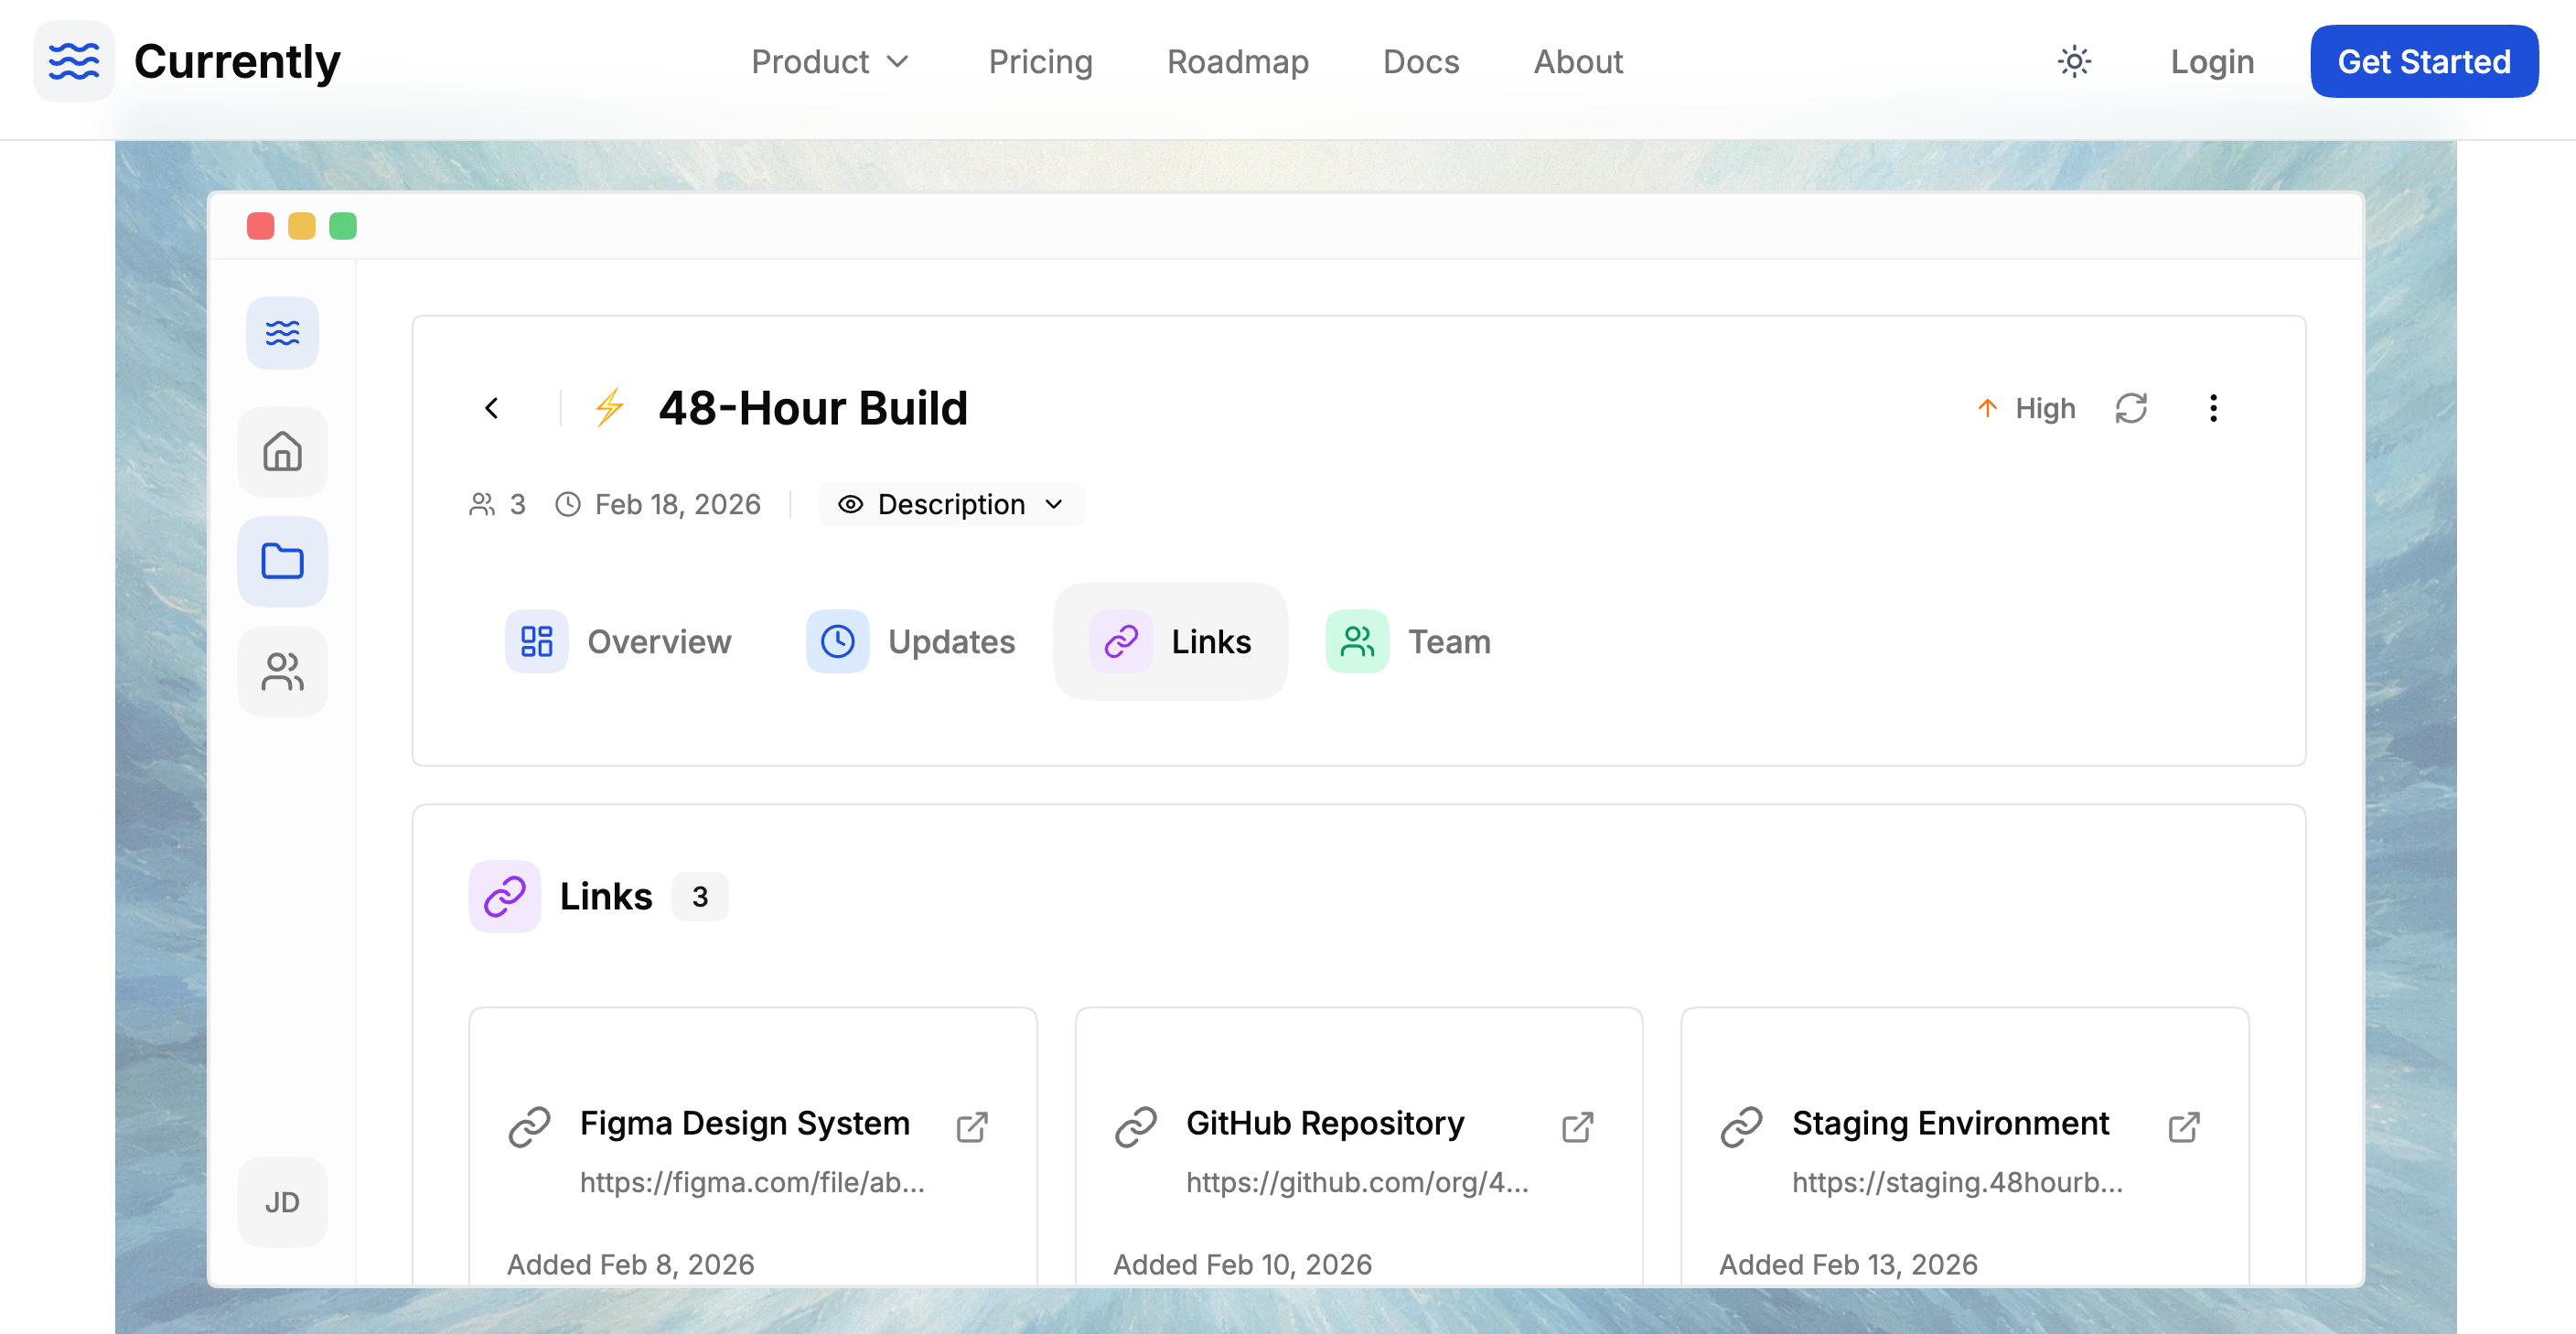Click the Login link
The width and height of the screenshot is (2576, 1334).
coord(2212,62)
